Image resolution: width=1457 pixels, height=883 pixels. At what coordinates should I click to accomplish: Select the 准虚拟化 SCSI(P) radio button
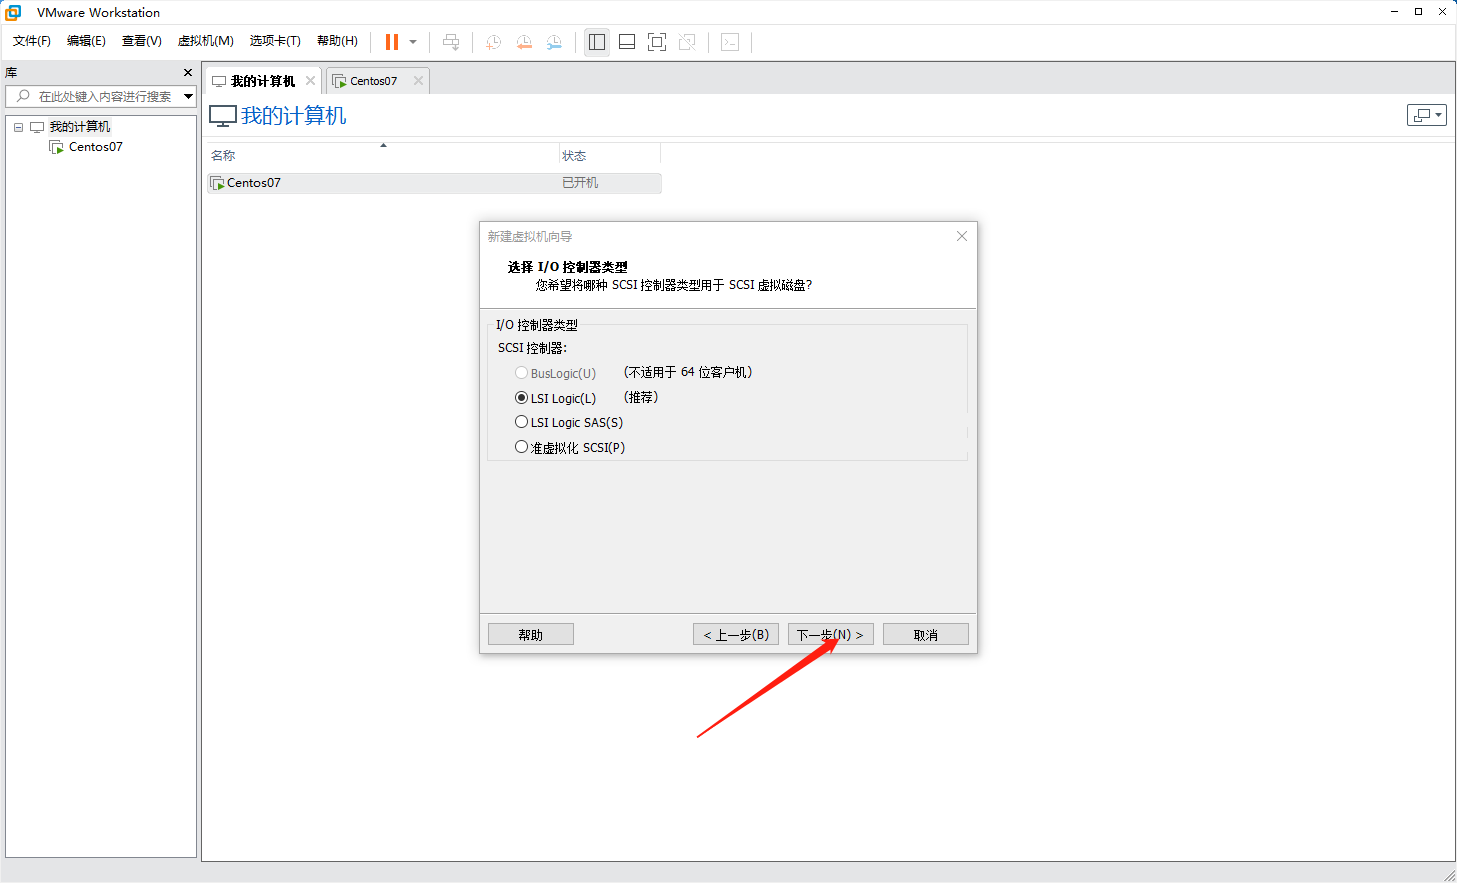click(521, 447)
